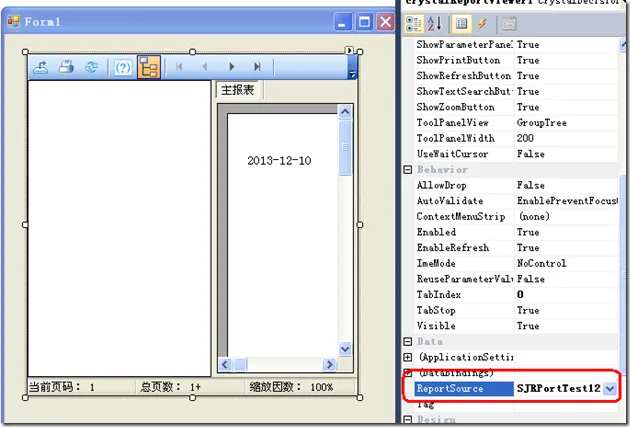Select the 主报表 tab

(238, 90)
